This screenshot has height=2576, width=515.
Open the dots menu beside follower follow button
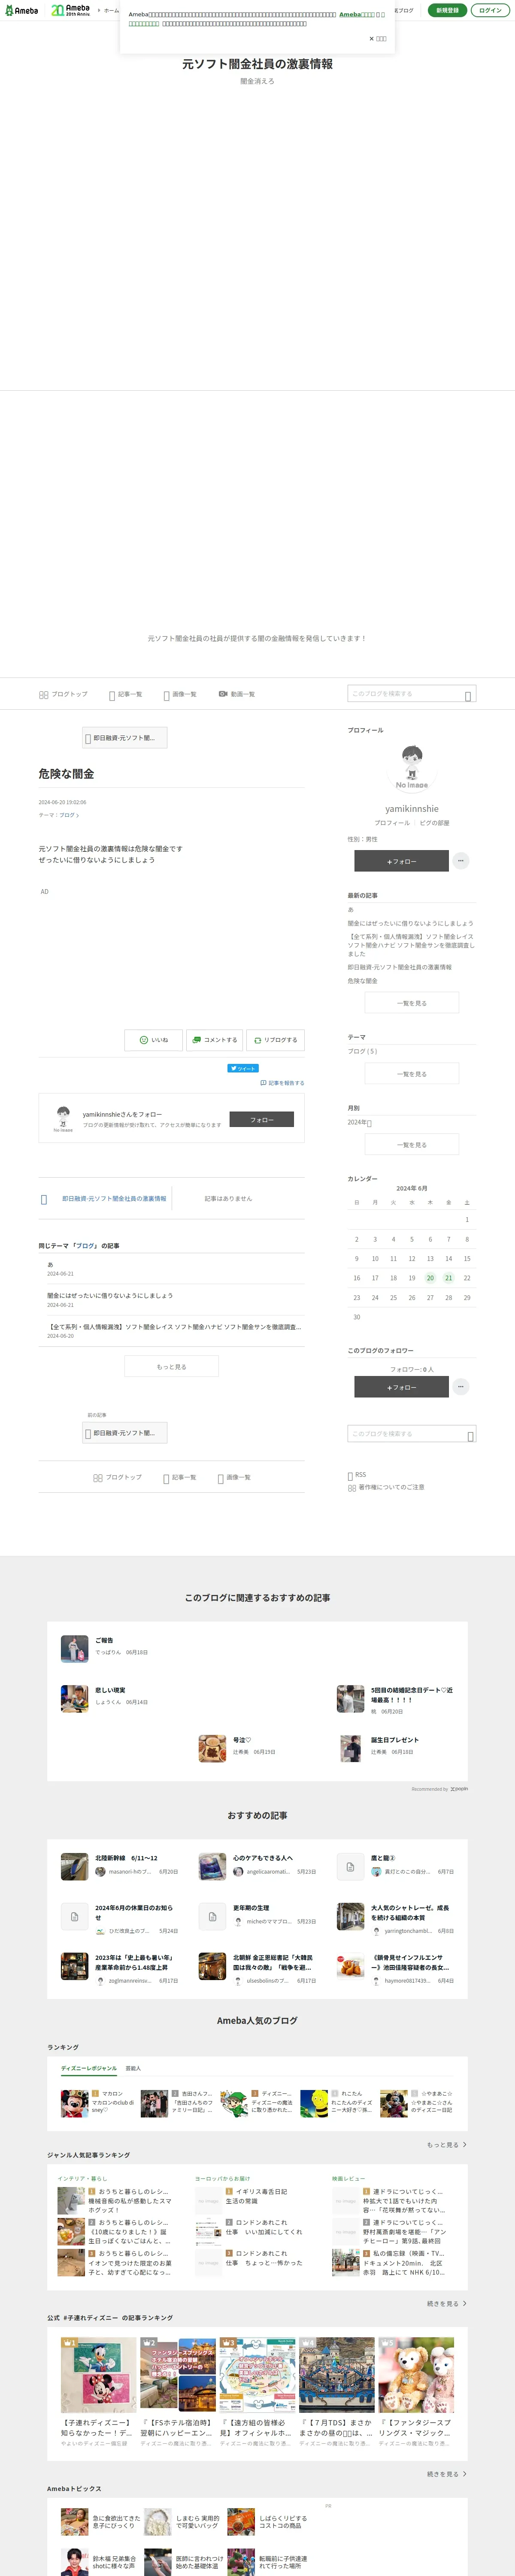(460, 1387)
